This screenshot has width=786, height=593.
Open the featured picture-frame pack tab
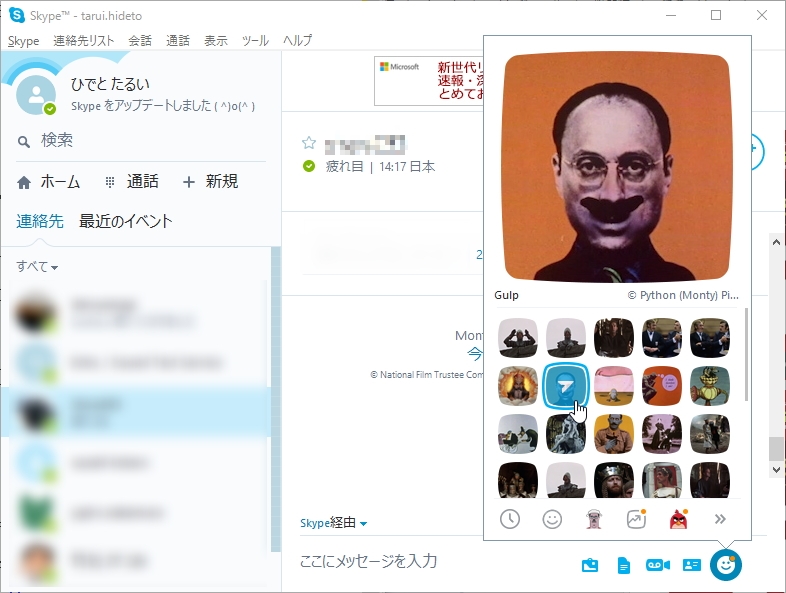pyautogui.click(x=636, y=519)
